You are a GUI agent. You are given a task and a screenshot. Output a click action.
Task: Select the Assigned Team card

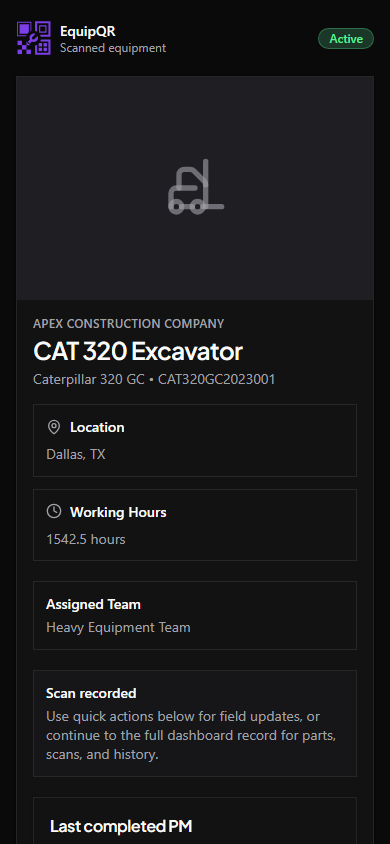195,615
